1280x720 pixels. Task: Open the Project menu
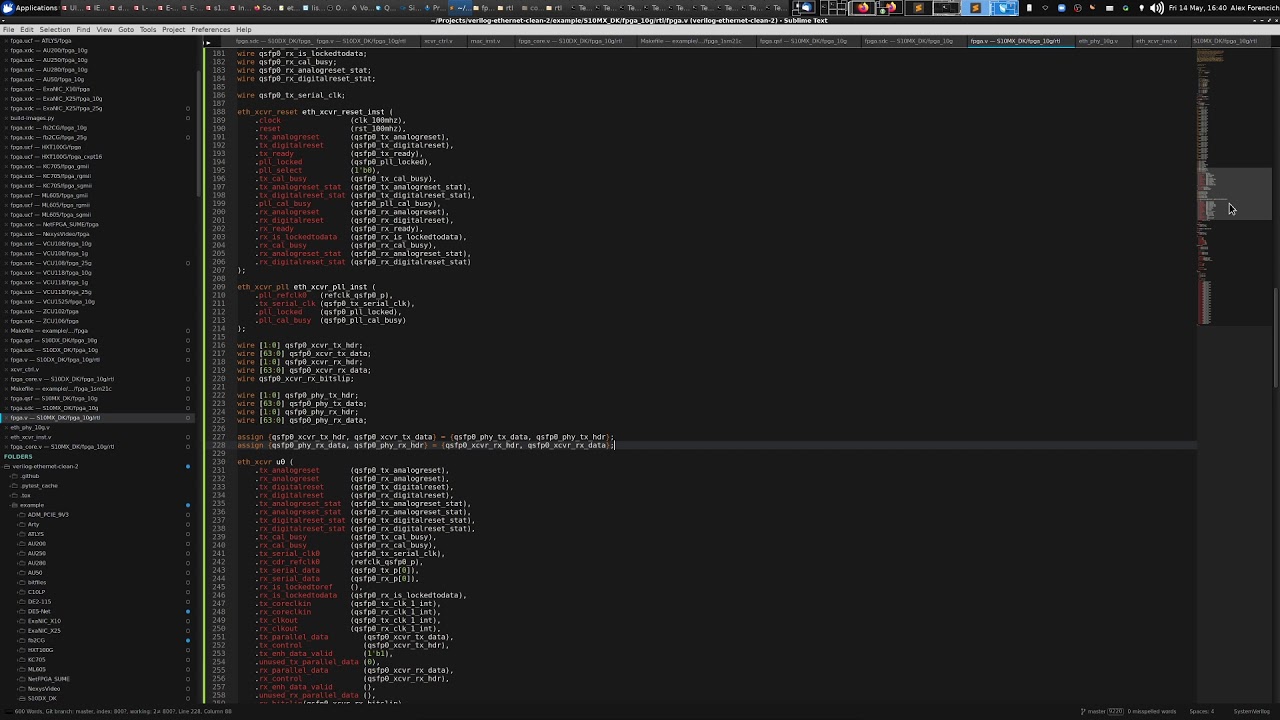pyautogui.click(x=173, y=30)
